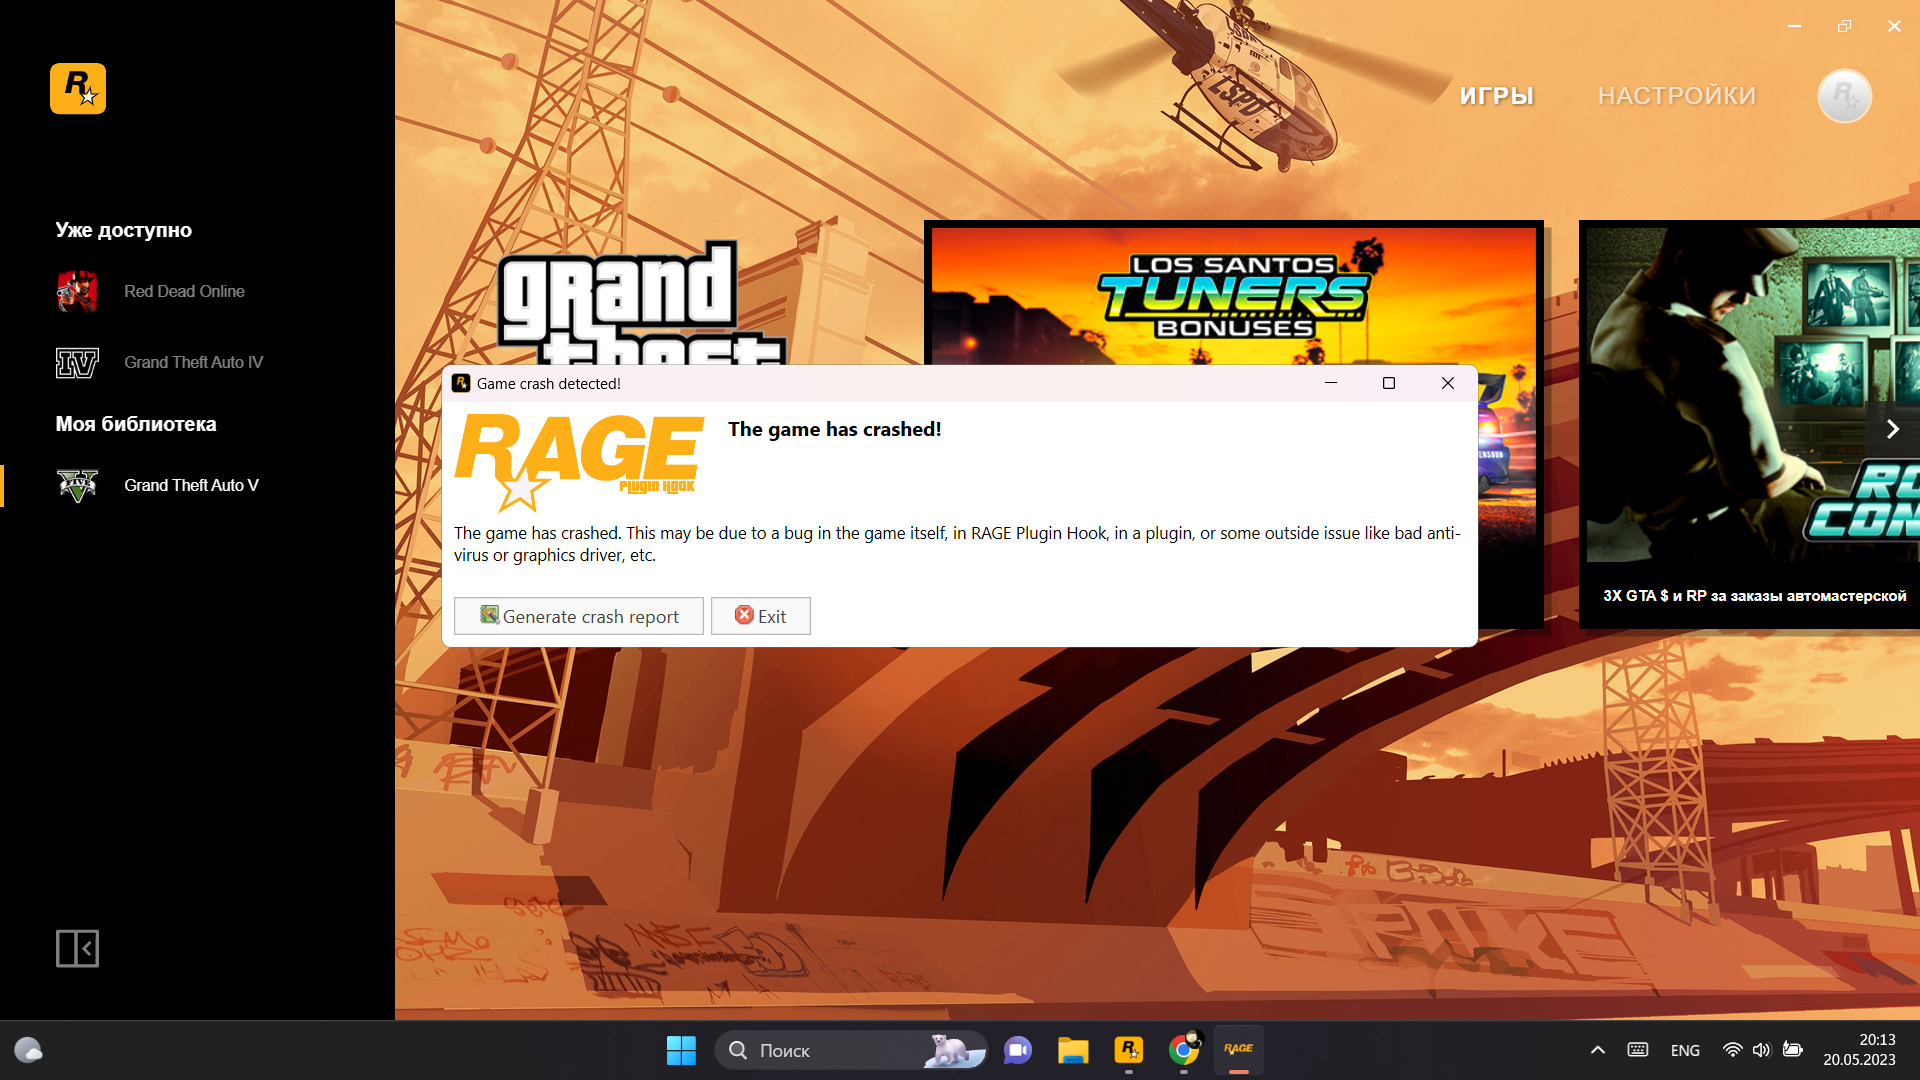Expand hidden system tray icons
Viewport: 1920px width, 1080px height.
[x=1597, y=1050]
